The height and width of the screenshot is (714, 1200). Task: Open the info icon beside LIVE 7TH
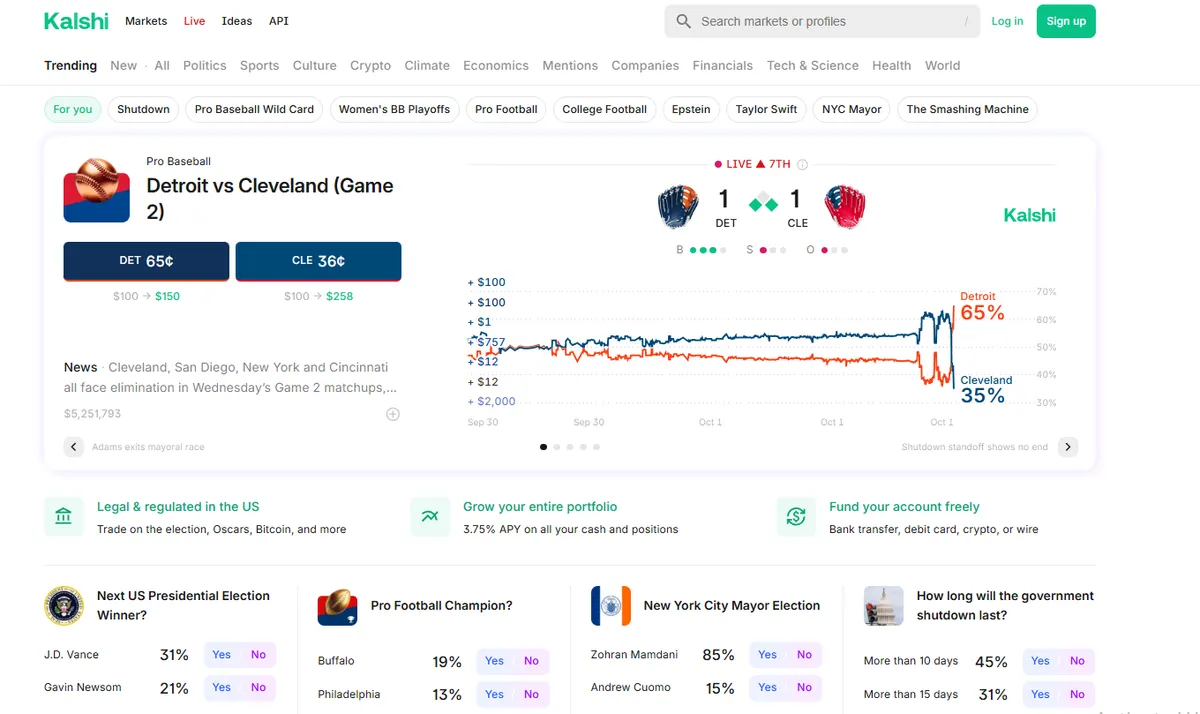point(802,165)
